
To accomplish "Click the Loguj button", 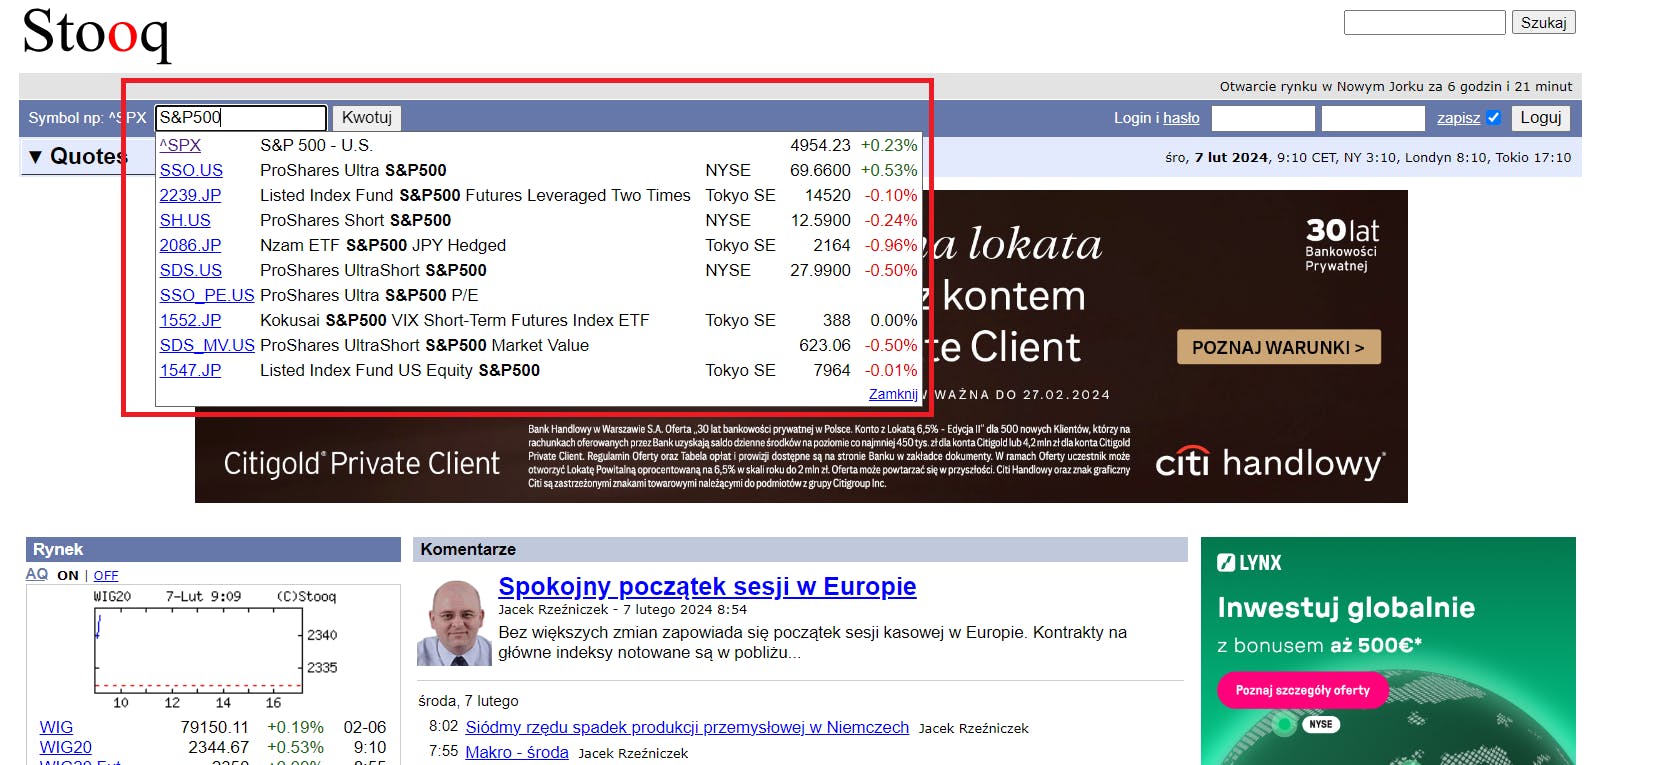I will [x=1540, y=118].
